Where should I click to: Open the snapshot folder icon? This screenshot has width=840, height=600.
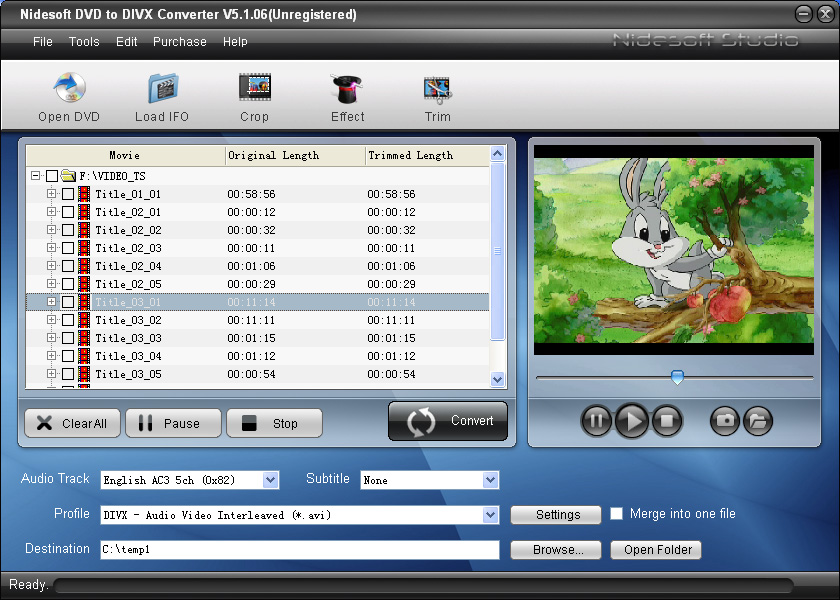(758, 421)
